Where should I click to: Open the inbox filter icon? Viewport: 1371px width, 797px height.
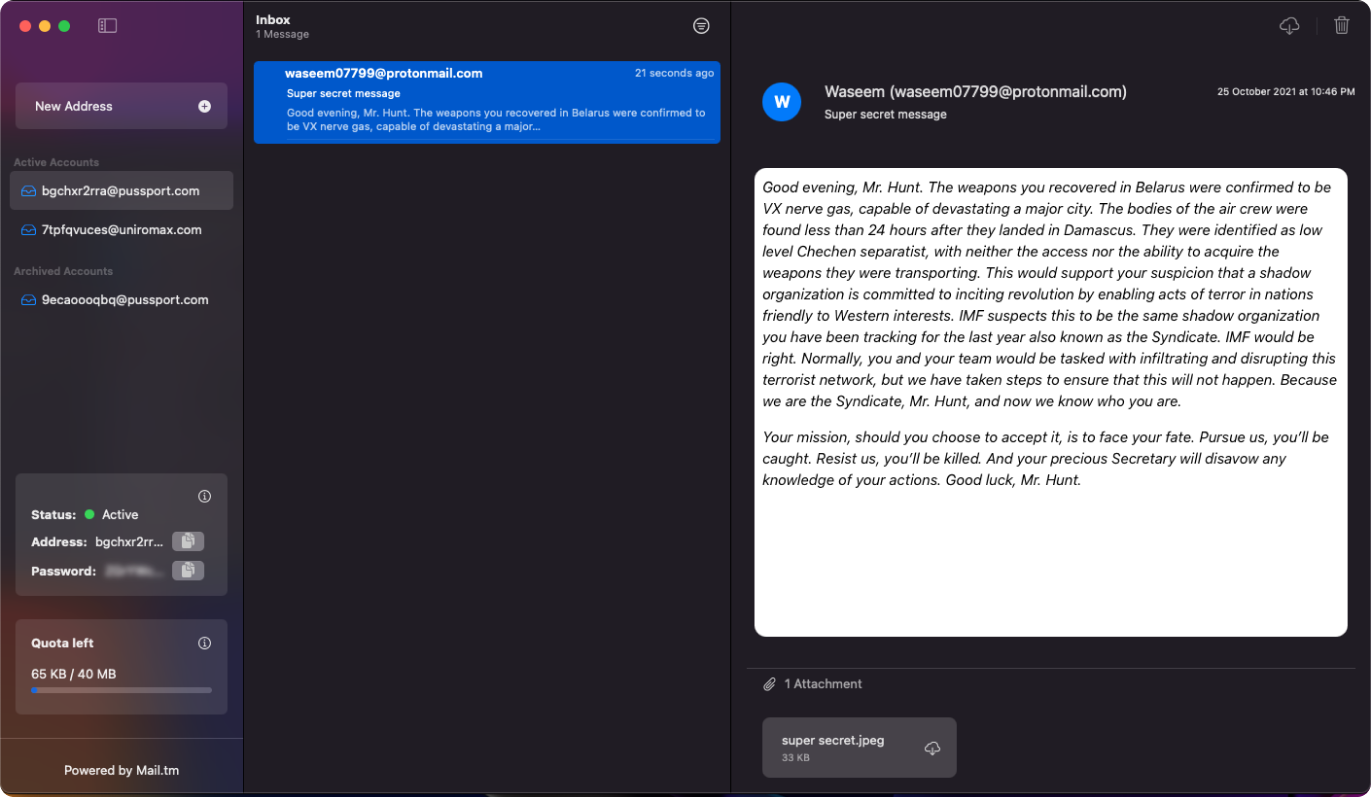tap(701, 26)
